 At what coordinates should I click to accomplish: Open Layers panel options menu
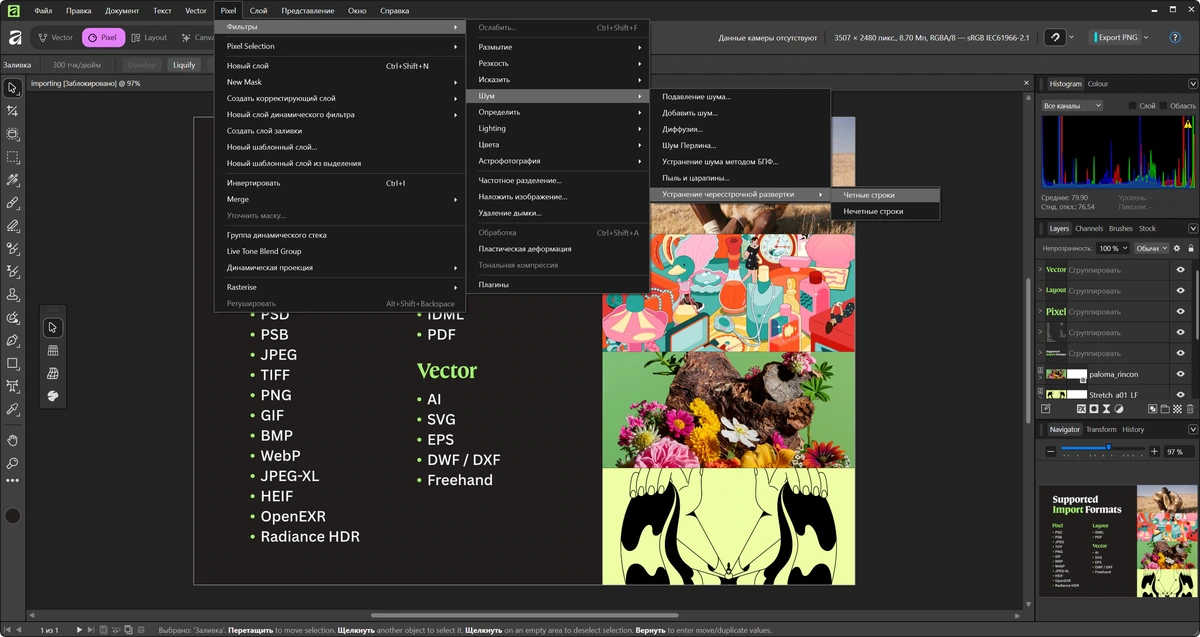1192,228
